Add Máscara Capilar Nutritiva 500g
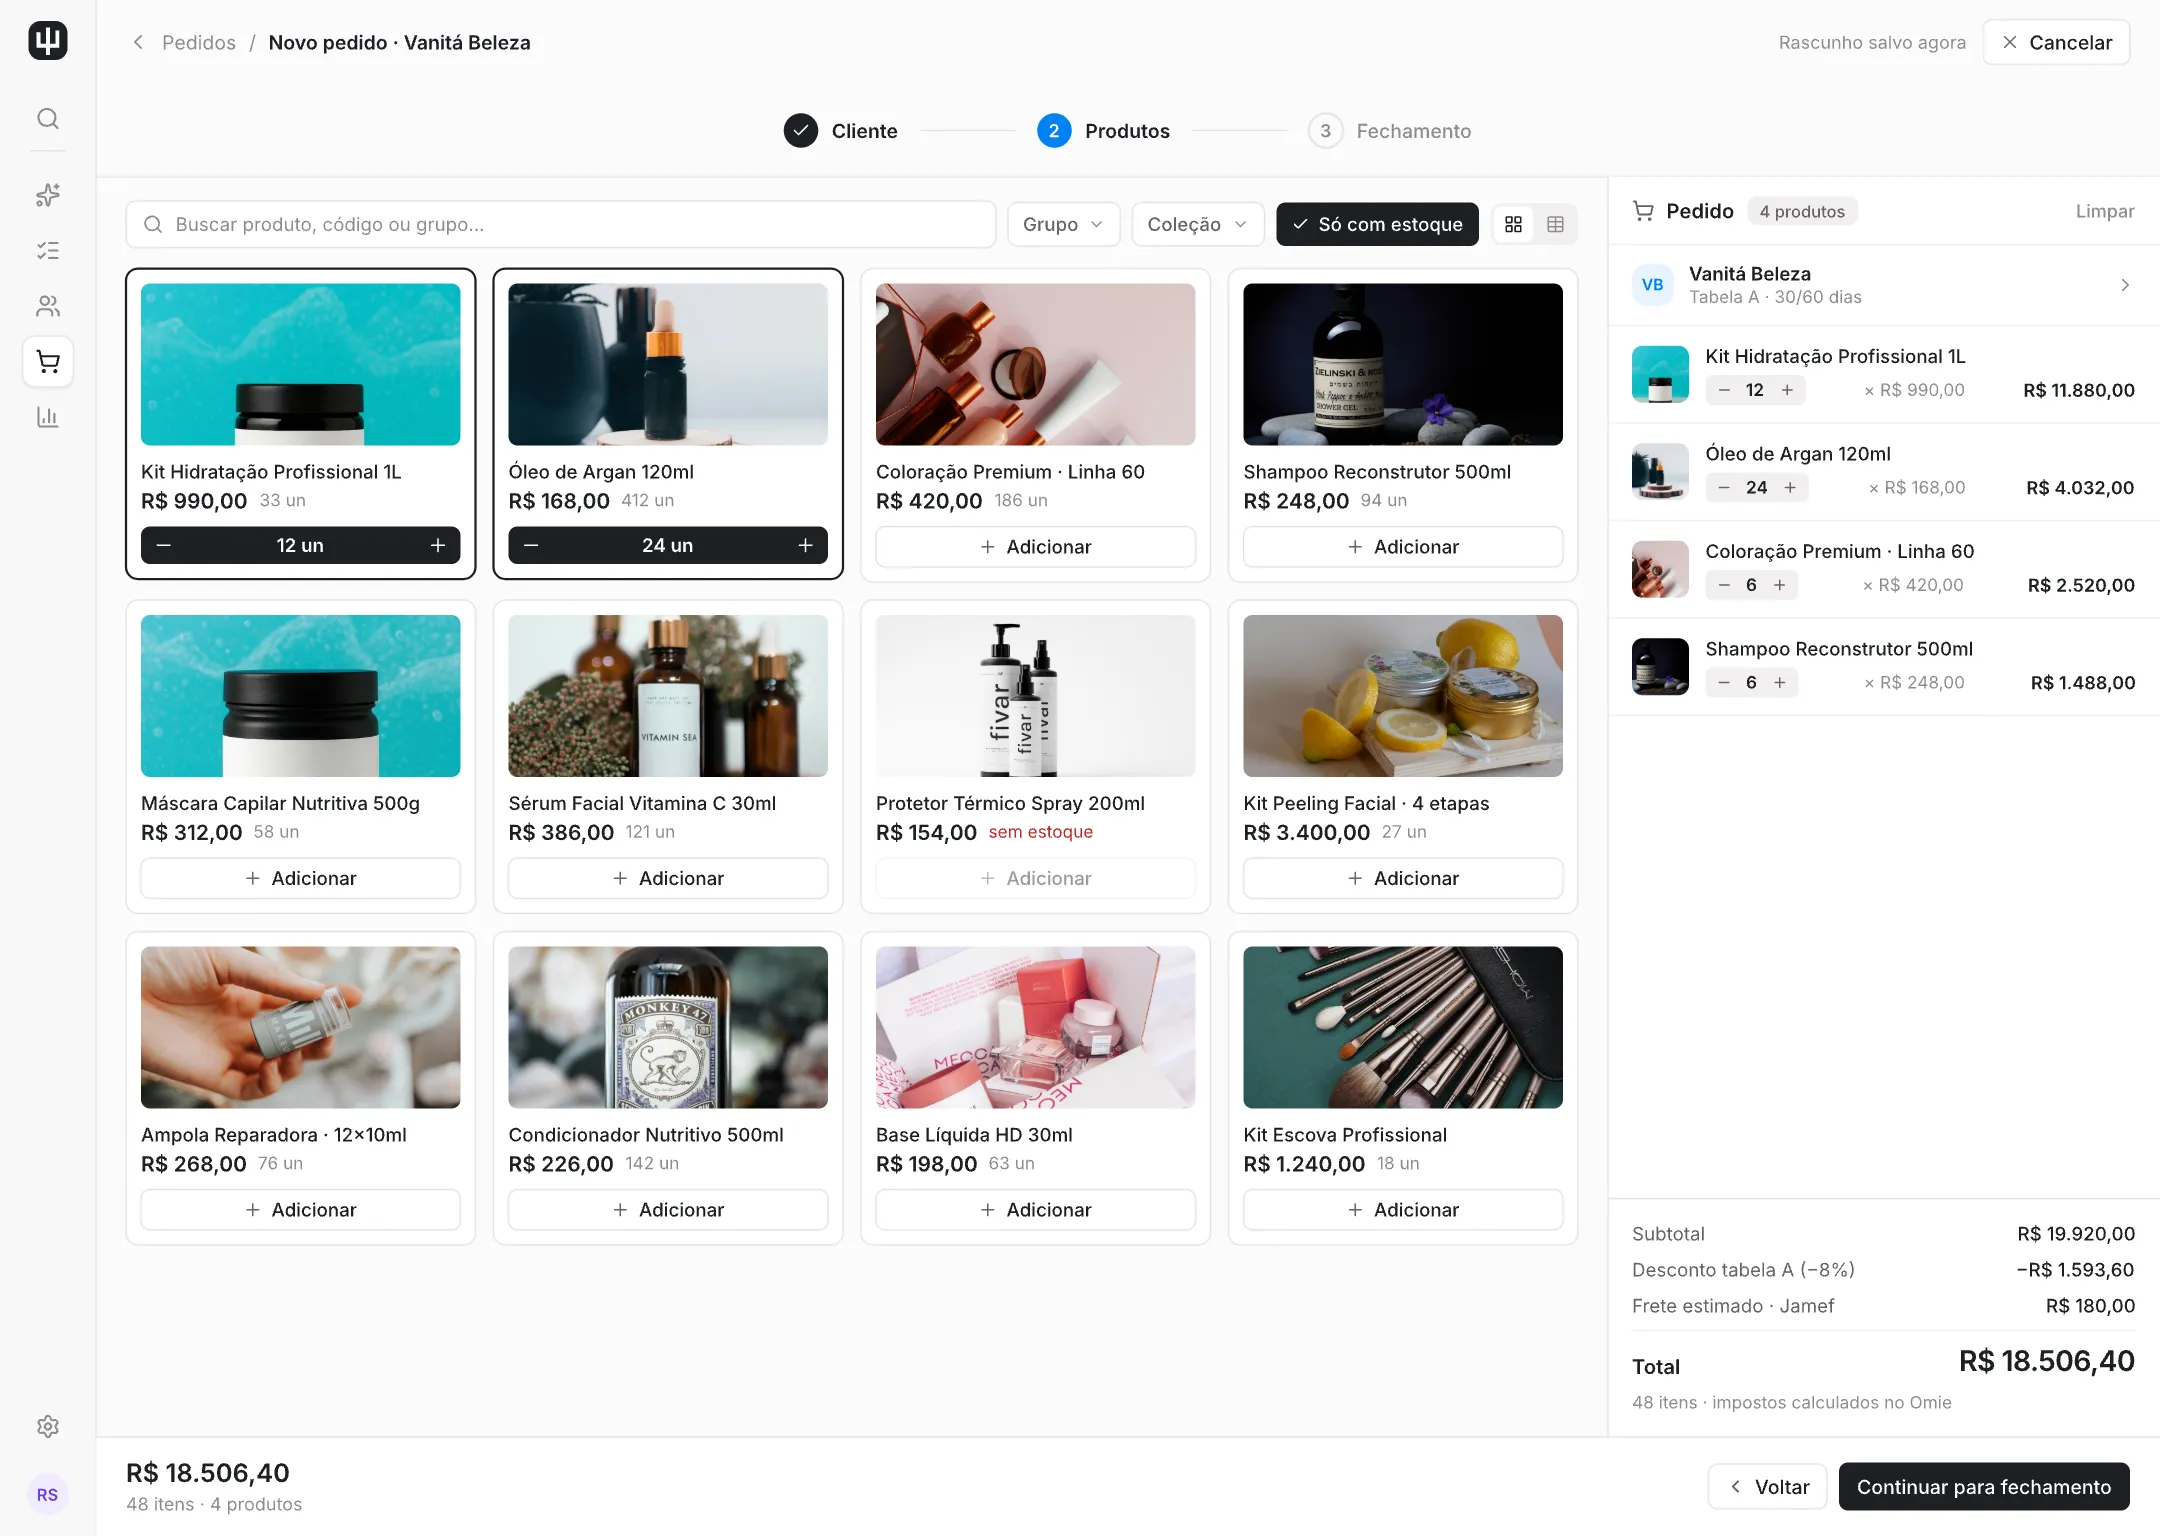This screenshot has height=1536, width=2160. click(x=300, y=878)
